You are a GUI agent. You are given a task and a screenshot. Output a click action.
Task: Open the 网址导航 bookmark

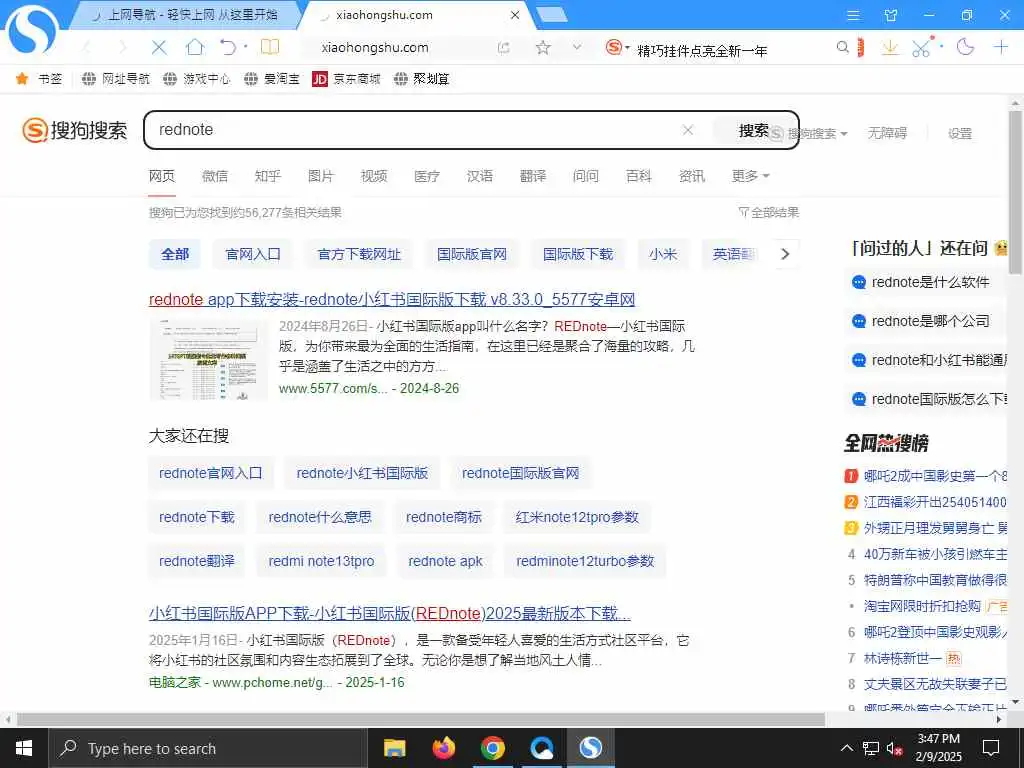pos(116,79)
